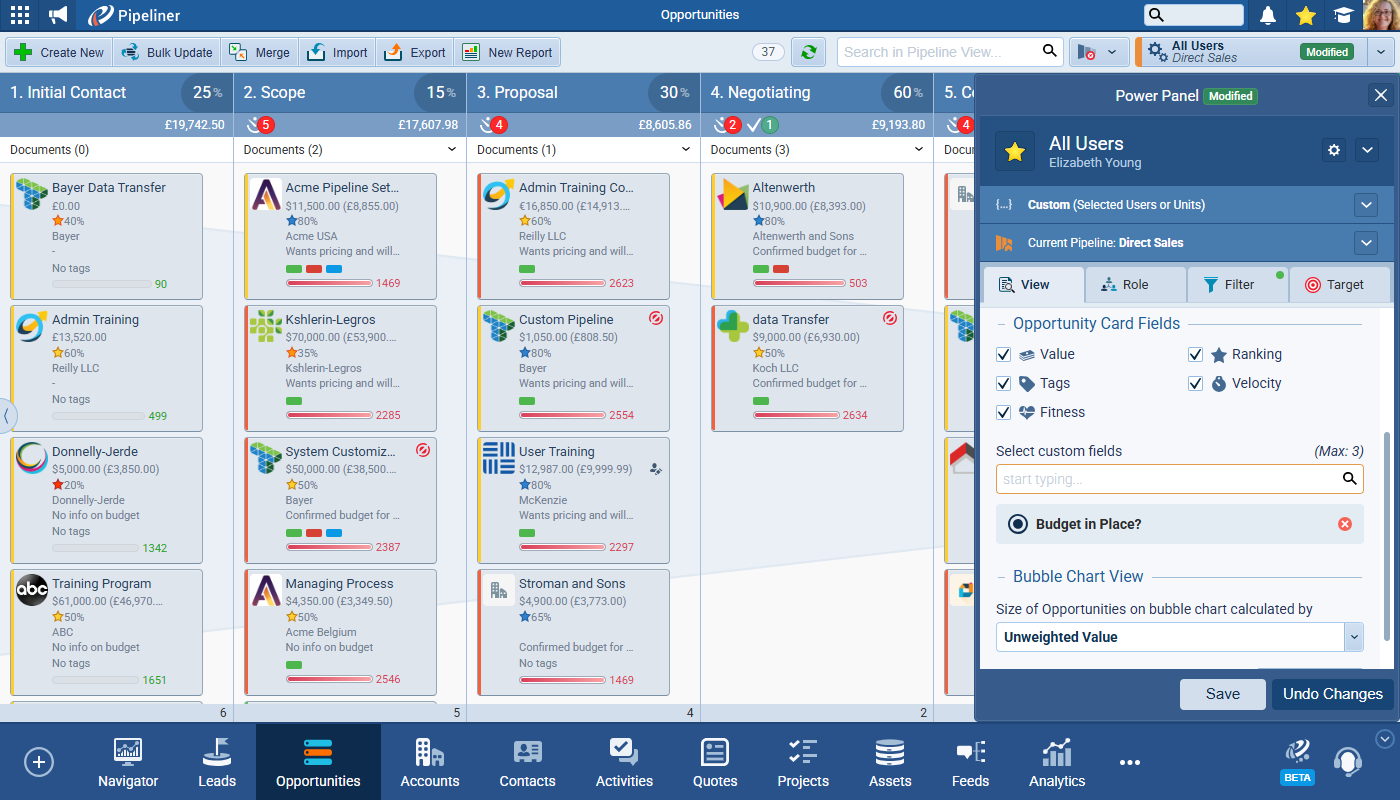Click the Select custom fields search box

(x=1170, y=479)
